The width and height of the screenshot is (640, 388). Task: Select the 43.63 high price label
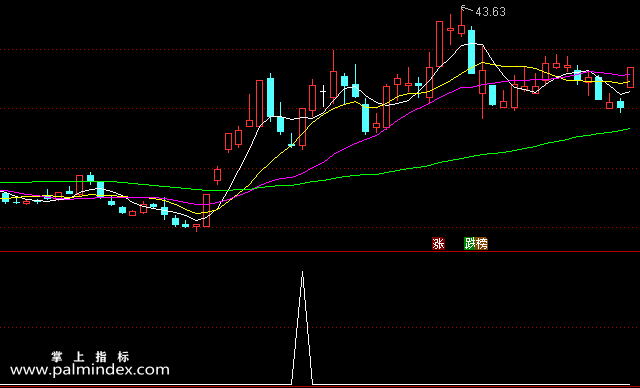point(491,12)
